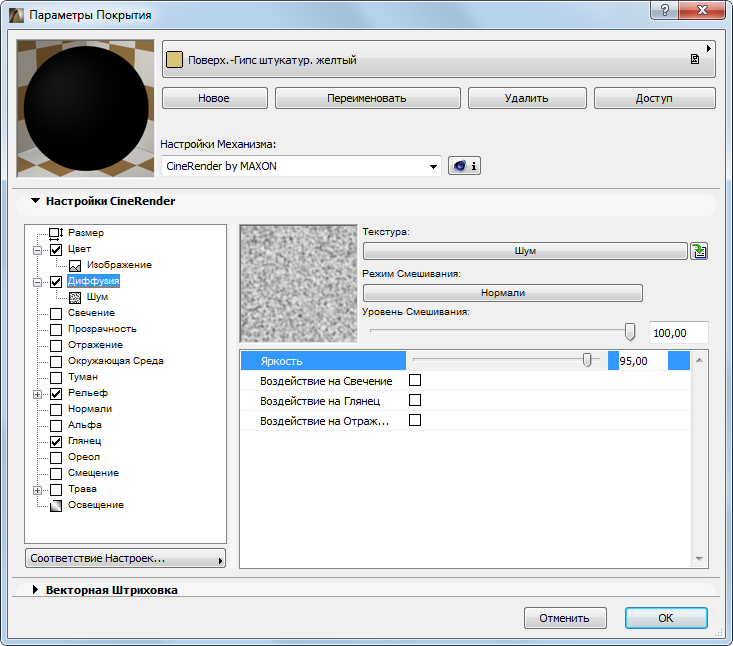Click the parameter list scroll up arrow
The width and height of the screenshot is (733, 646).
coord(699,360)
